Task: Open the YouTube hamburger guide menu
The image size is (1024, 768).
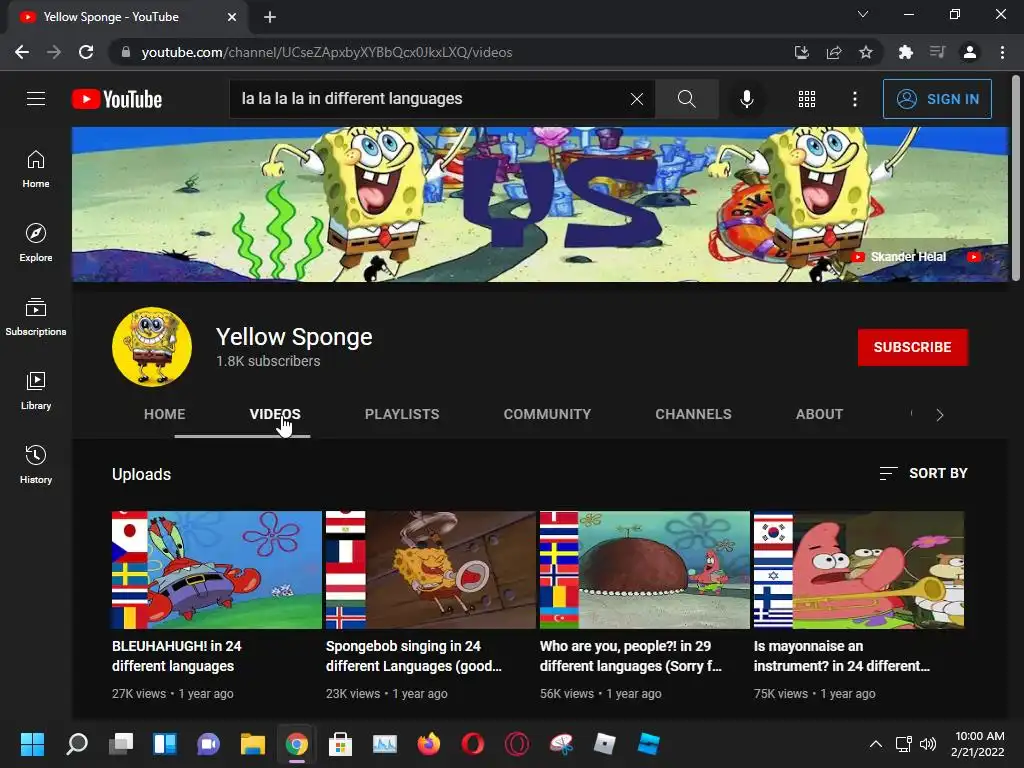Action: [x=36, y=99]
